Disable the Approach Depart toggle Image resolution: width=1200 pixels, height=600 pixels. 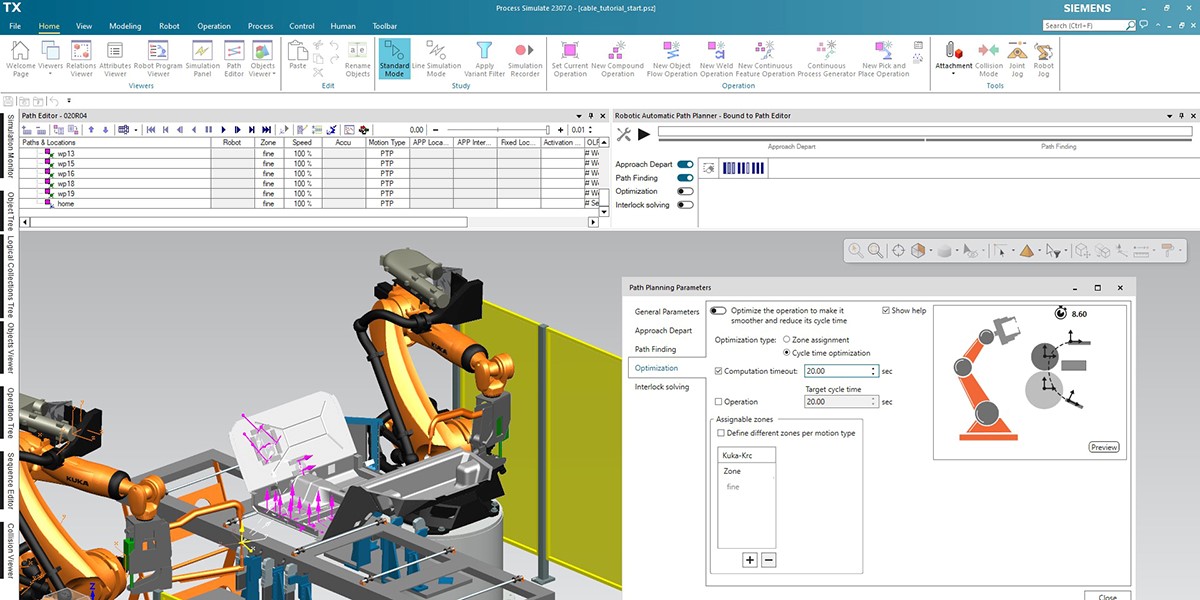686,162
